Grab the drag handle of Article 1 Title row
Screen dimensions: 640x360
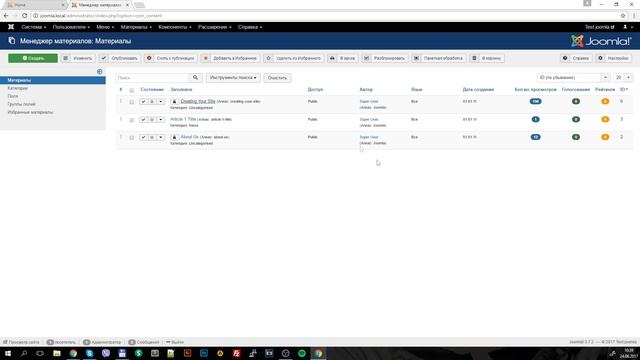pos(121,119)
